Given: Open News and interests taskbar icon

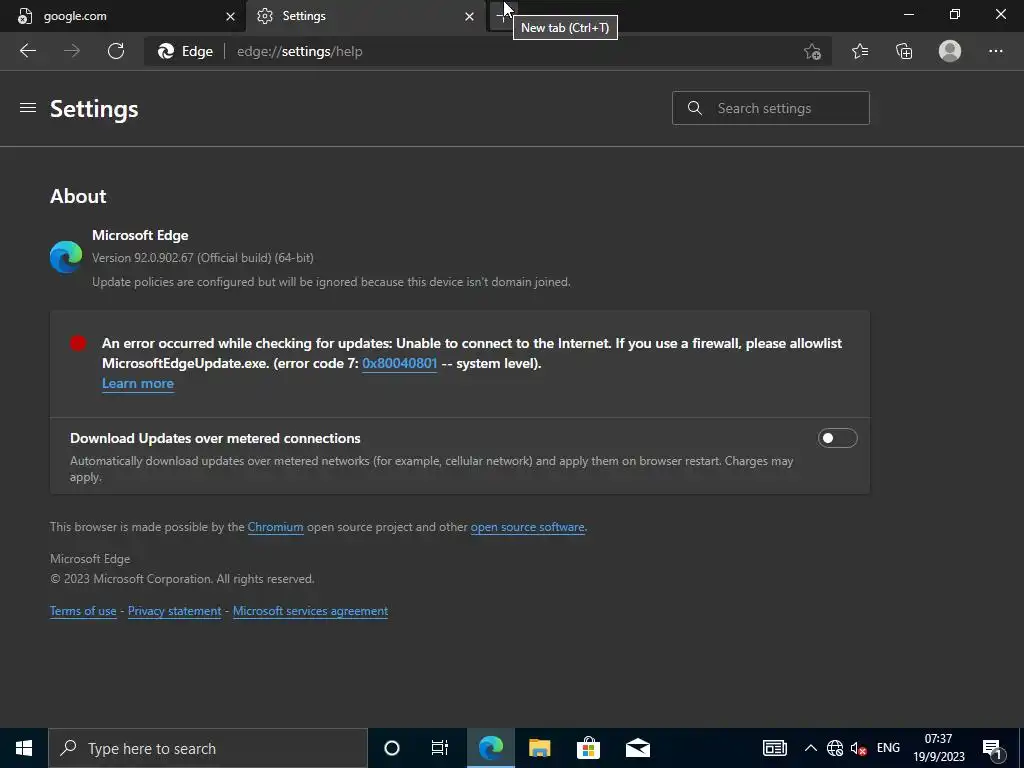Looking at the screenshot, I should click(775, 748).
